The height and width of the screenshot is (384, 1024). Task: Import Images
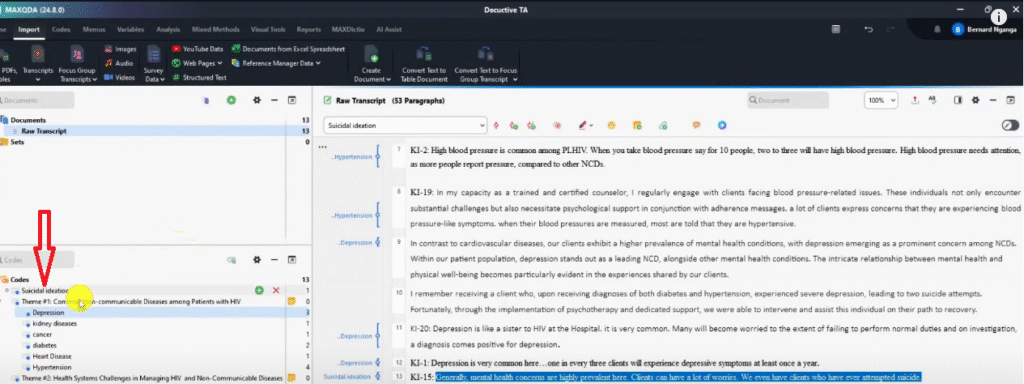tap(120, 49)
